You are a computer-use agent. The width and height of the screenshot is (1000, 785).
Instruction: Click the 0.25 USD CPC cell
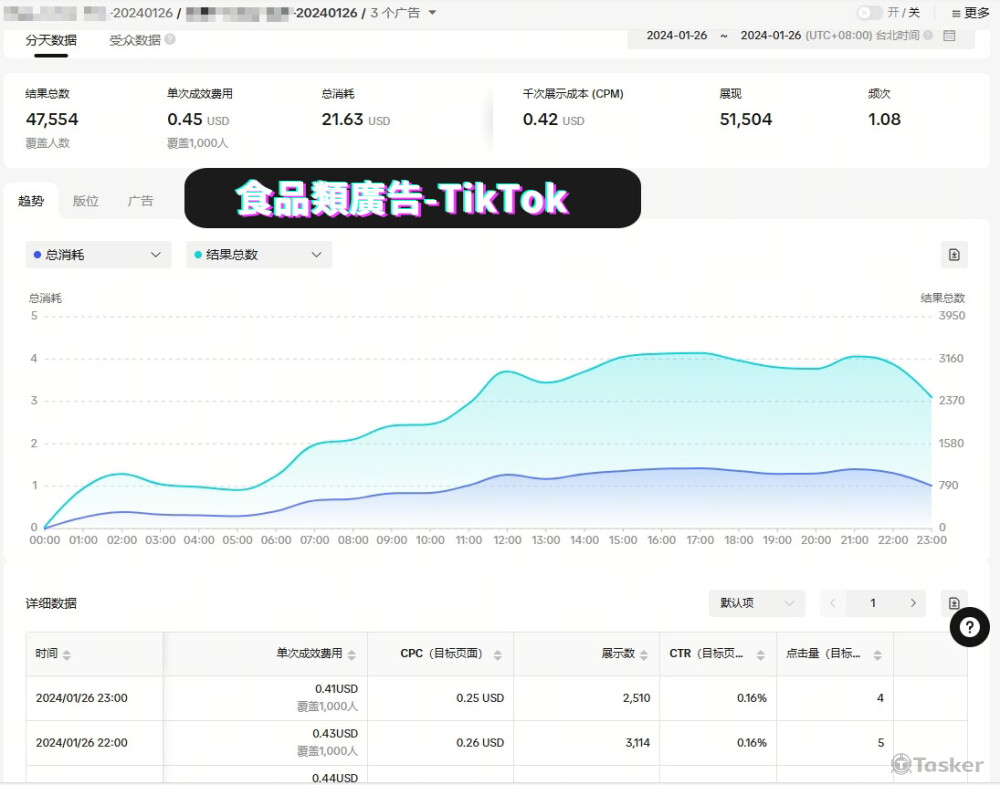[480, 698]
